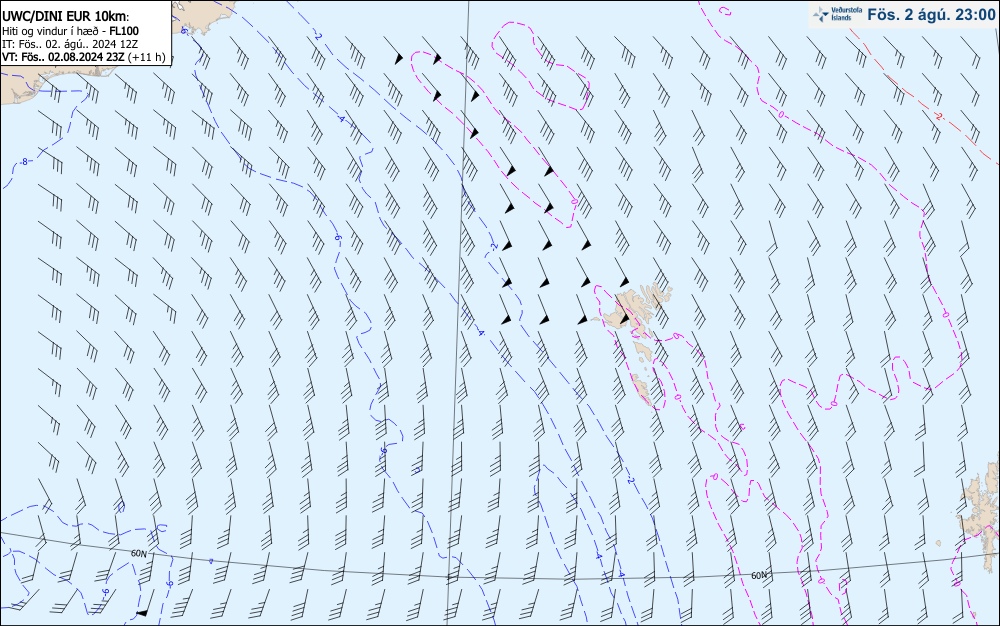Click the 'UWC/DINI EUR 10km' title text
This screenshot has height=626, width=1000.
[x=66, y=16]
